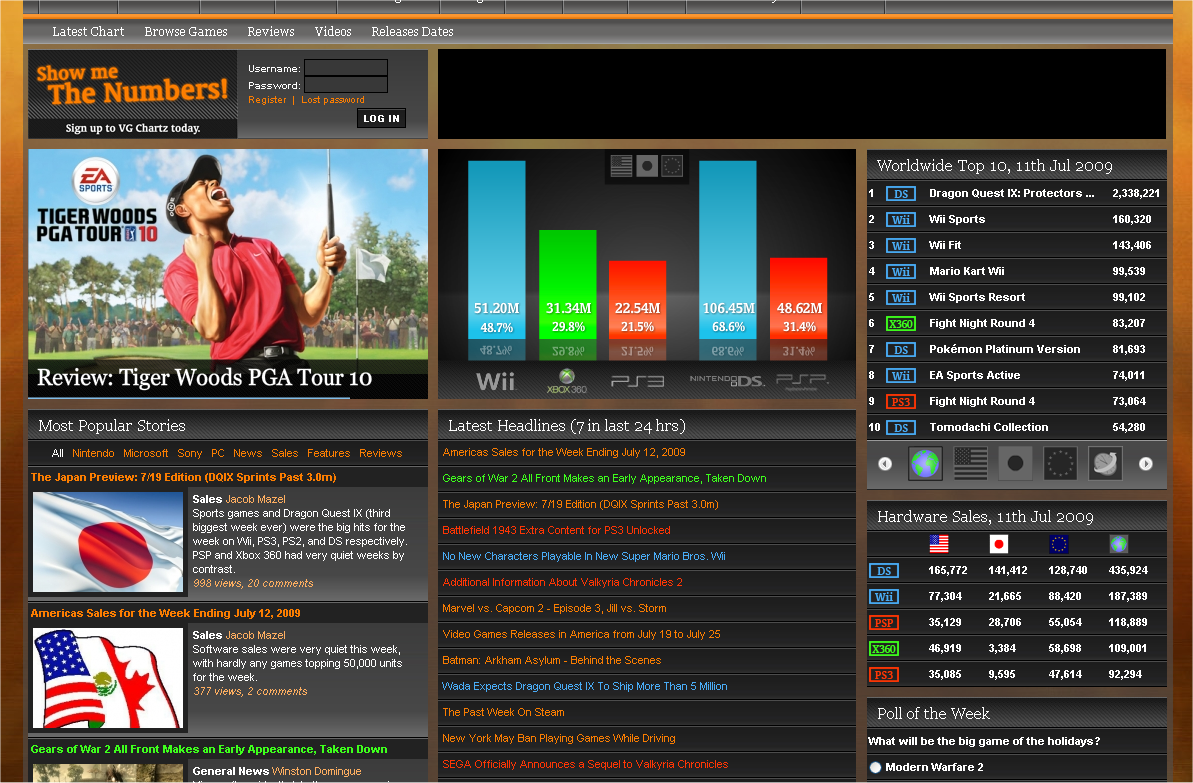The width and height of the screenshot is (1193, 783).
Task: Open headline Battlefield 1943 Extra Content for PS3
Action: (556, 530)
